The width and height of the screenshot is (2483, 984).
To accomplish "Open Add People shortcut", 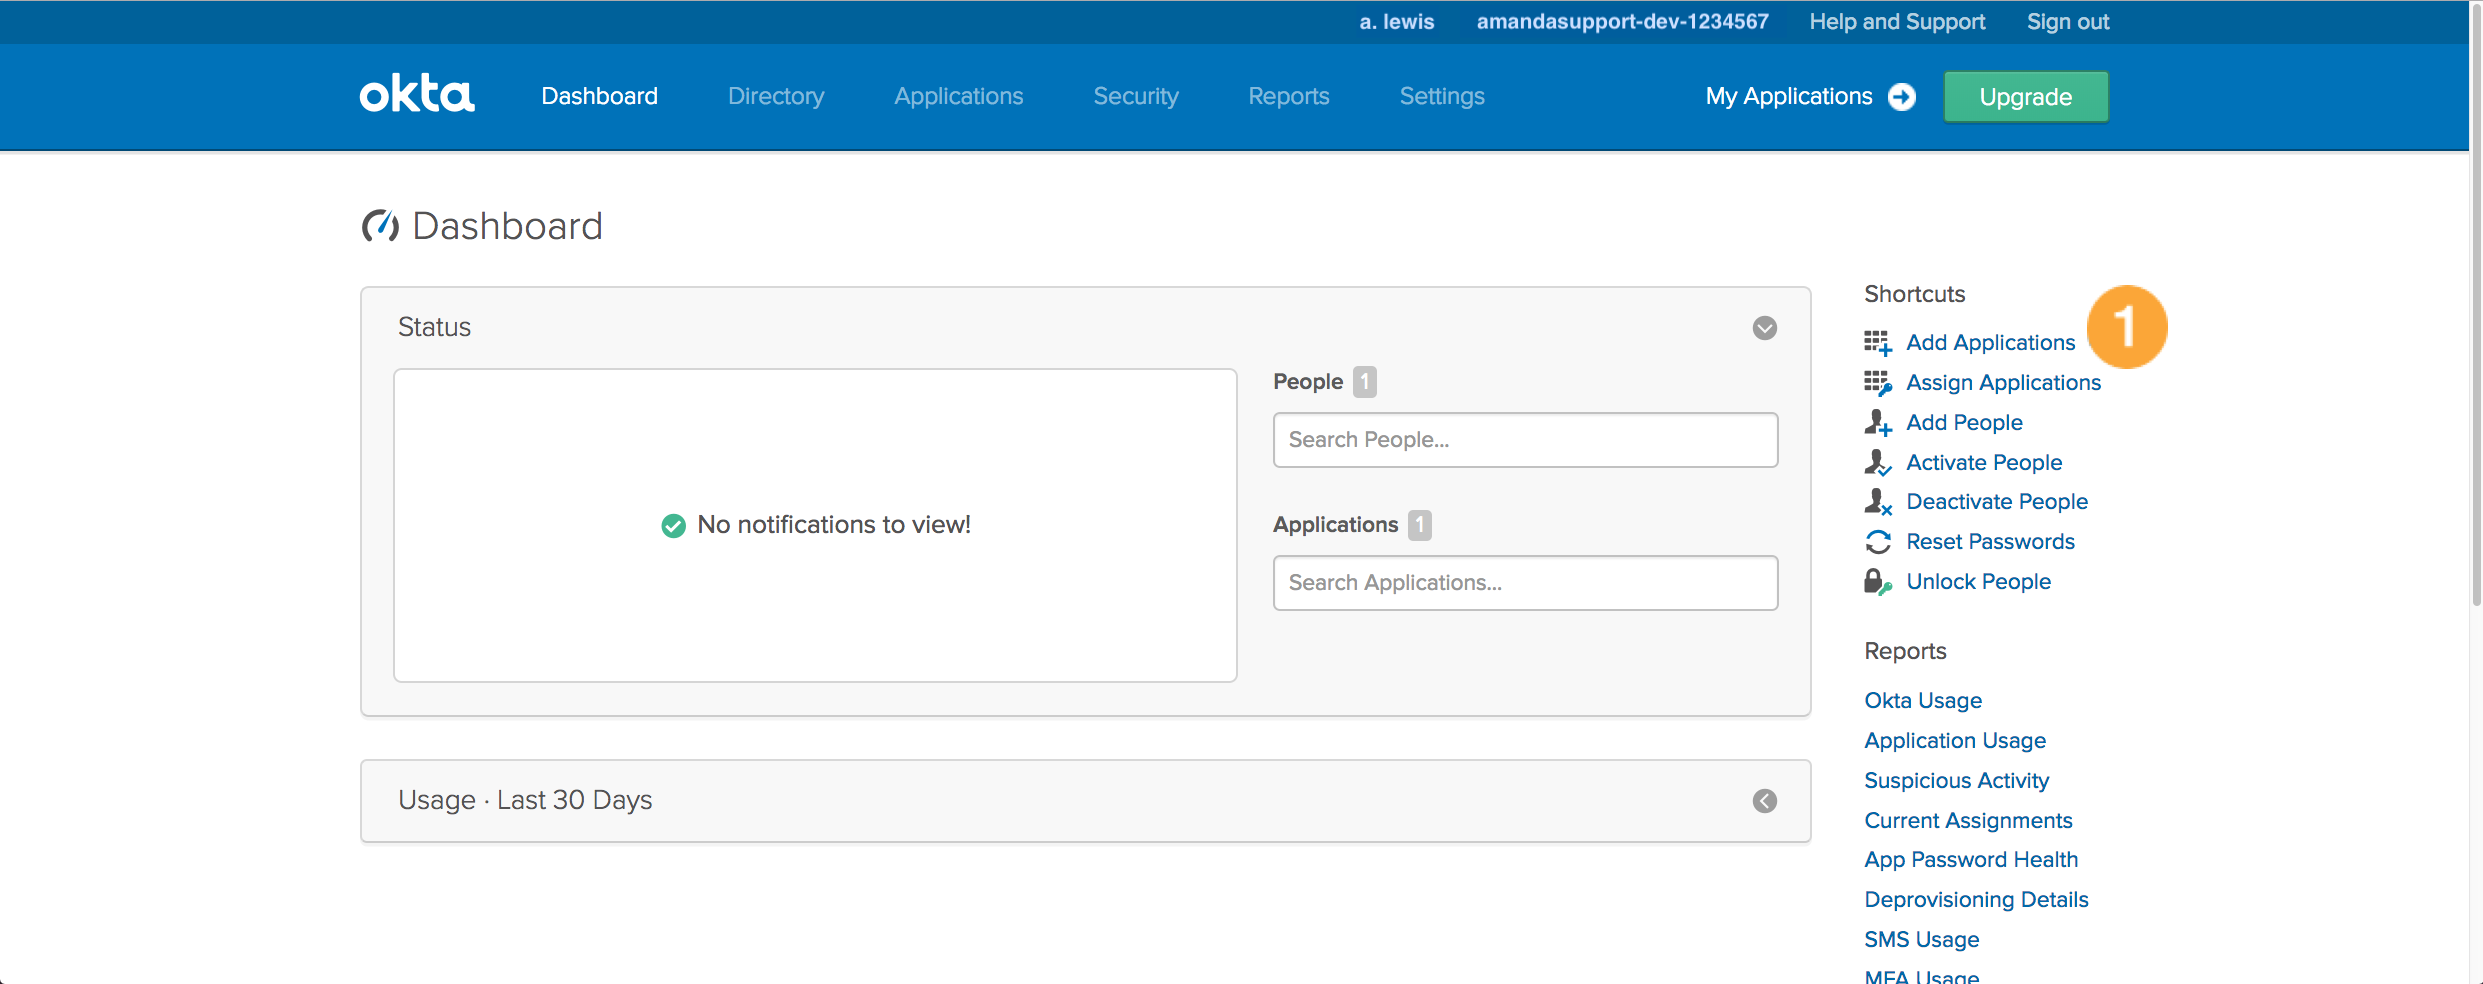I will 1964,423.
